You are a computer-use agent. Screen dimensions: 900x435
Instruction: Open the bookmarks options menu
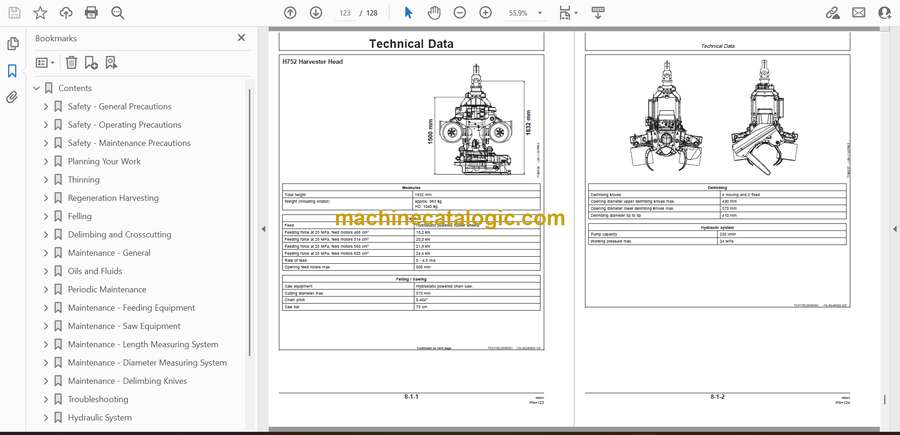click(x=45, y=63)
